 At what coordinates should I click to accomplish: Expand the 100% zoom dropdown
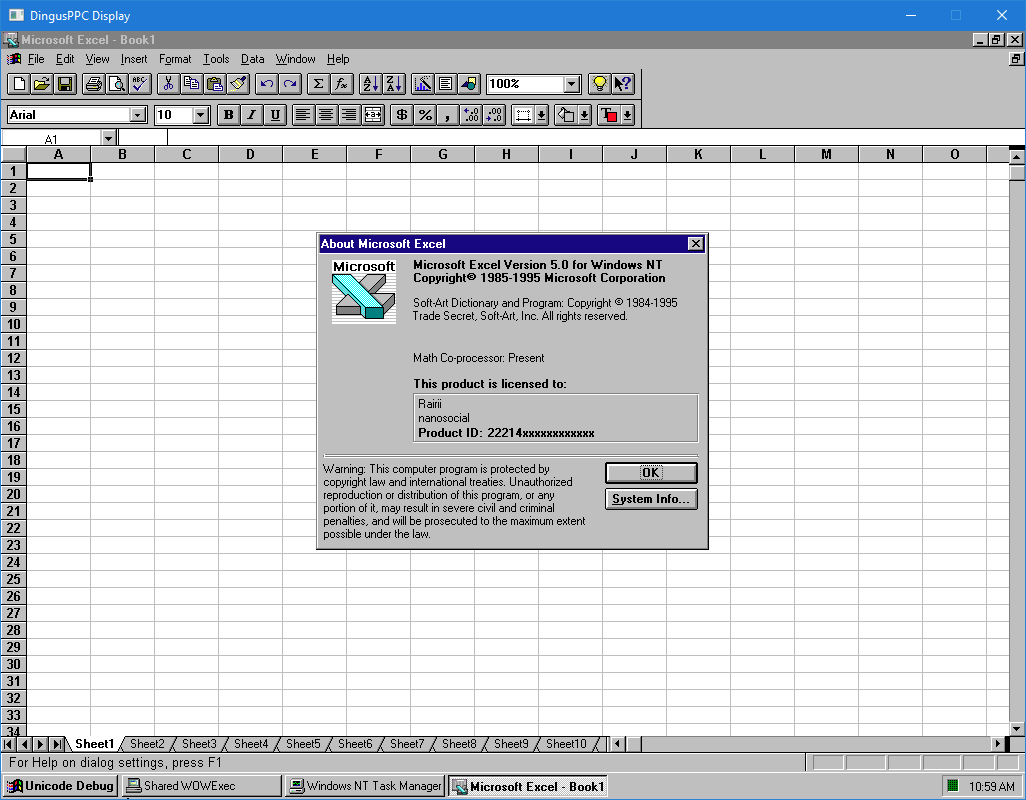pyautogui.click(x=572, y=84)
